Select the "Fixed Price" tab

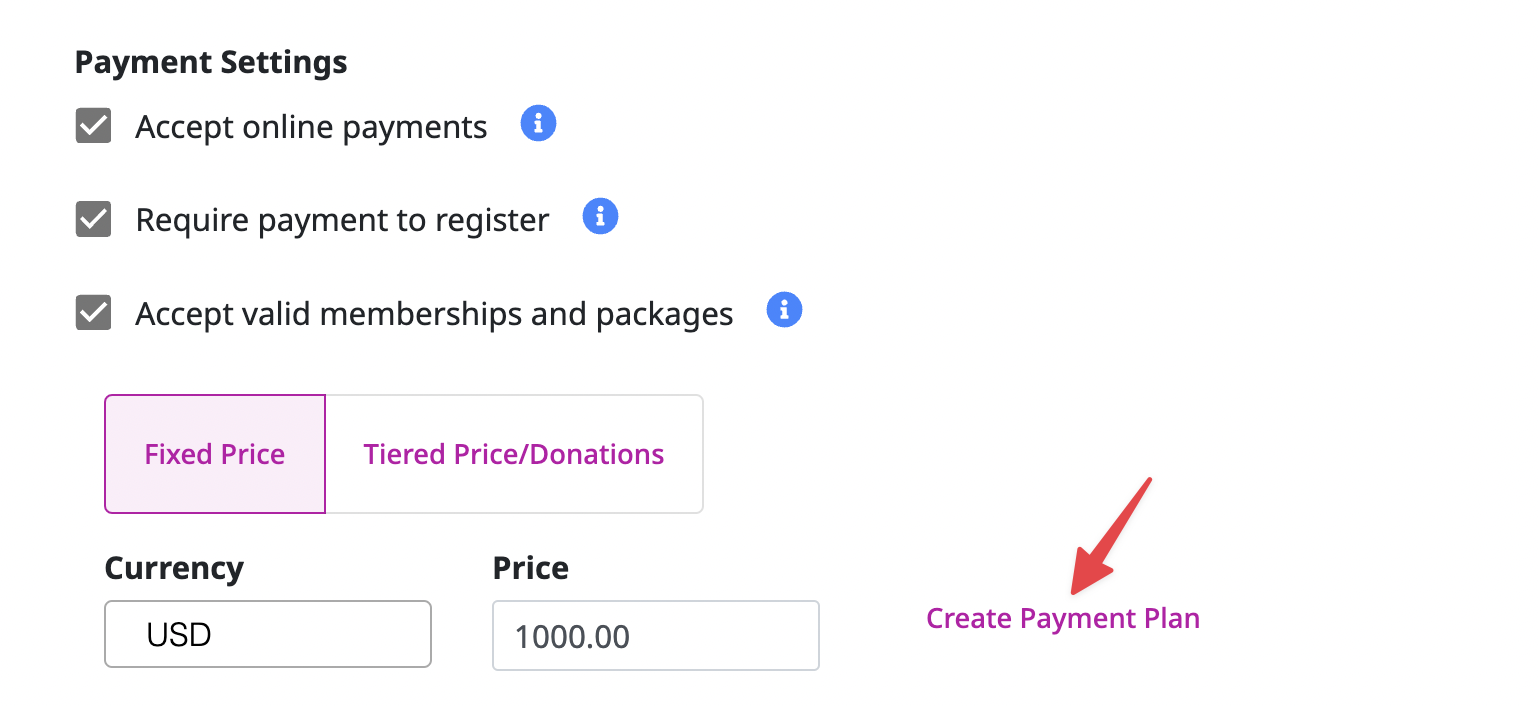(x=214, y=454)
